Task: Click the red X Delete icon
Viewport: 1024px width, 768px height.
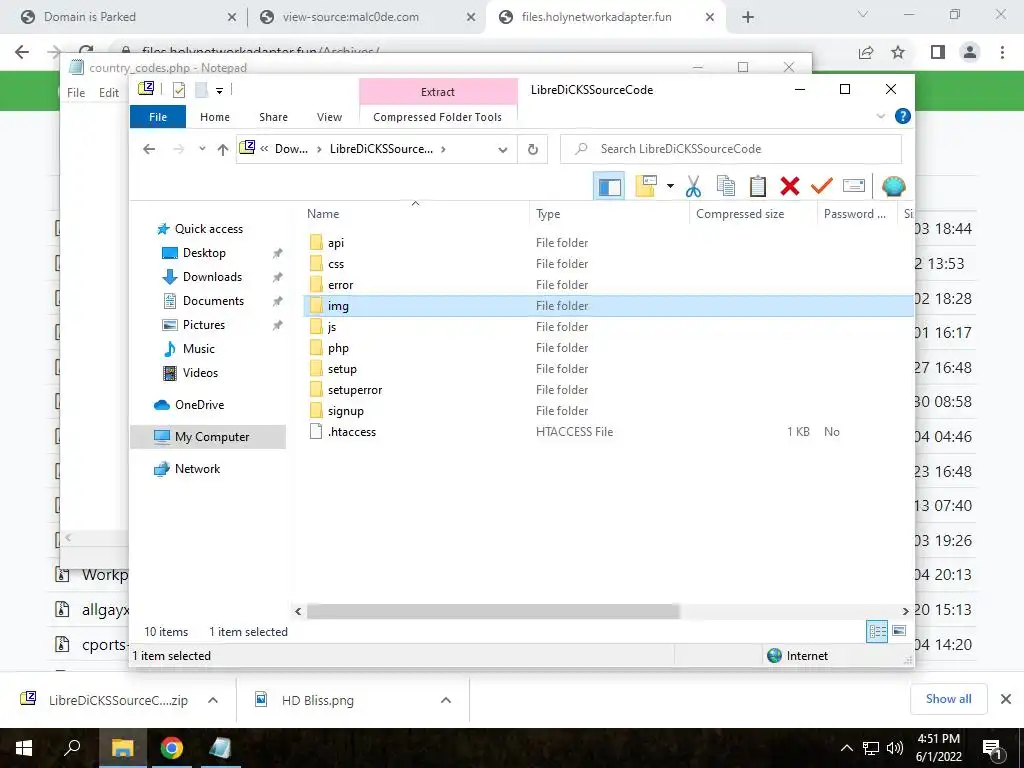Action: point(790,186)
